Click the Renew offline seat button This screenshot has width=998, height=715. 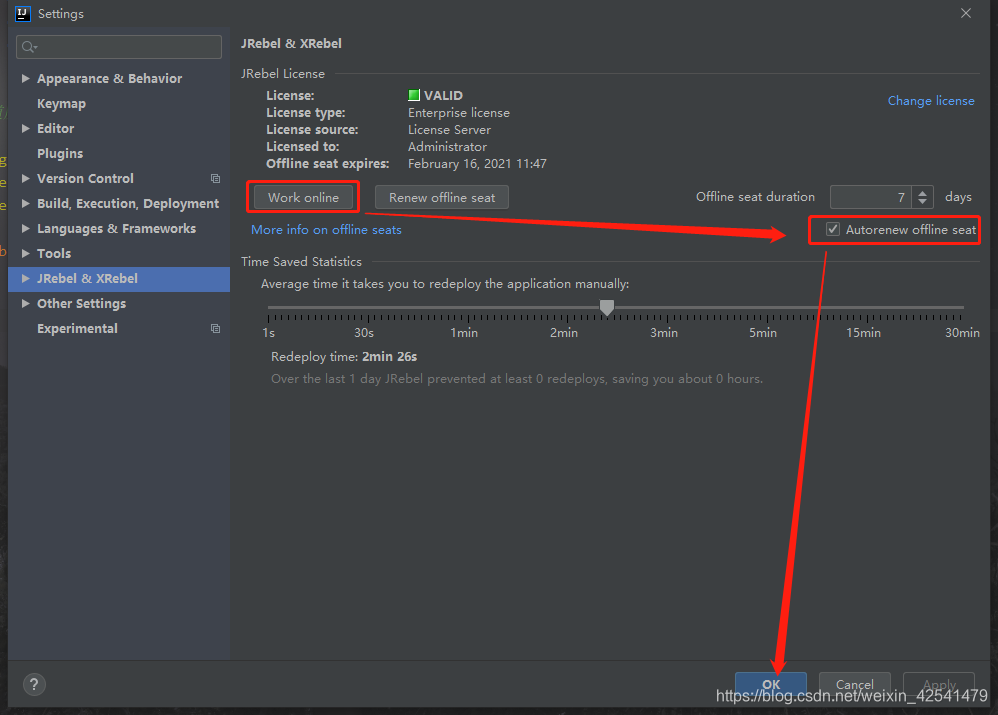click(x=441, y=197)
